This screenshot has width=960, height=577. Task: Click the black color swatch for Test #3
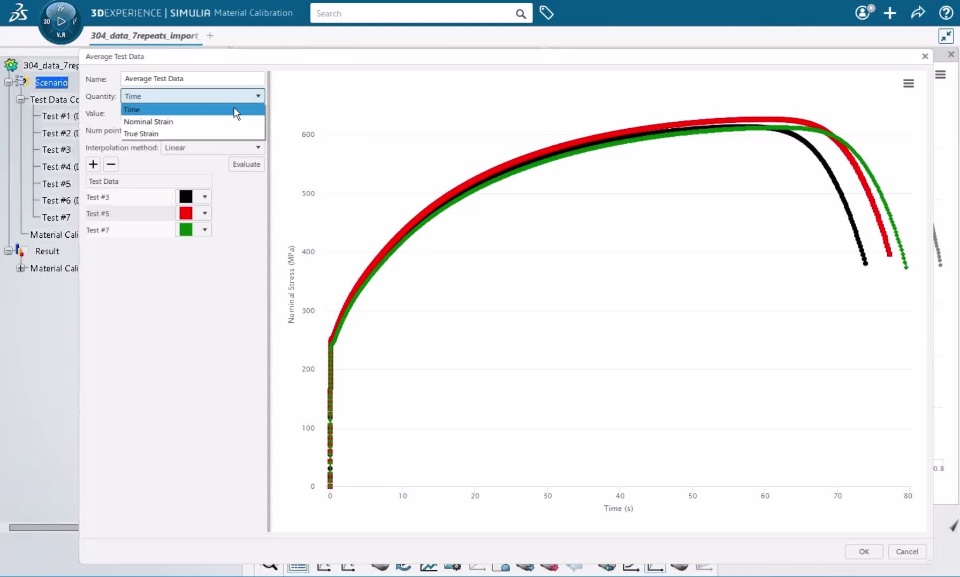[x=186, y=197]
